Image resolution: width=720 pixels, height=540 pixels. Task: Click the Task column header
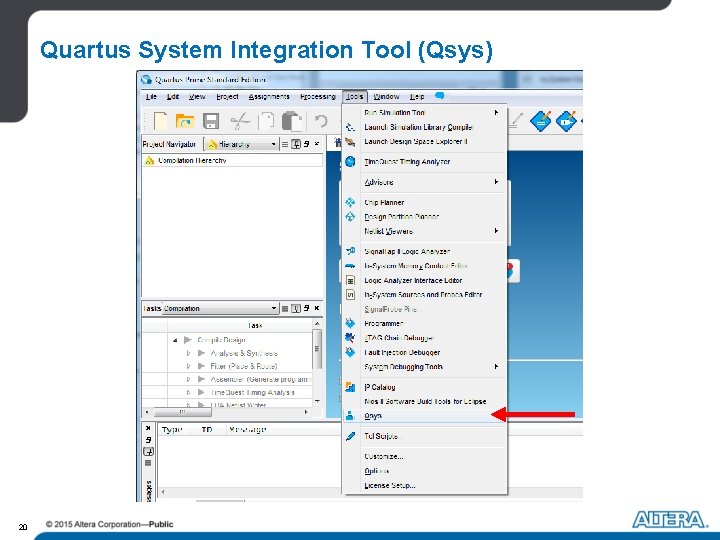coord(255,325)
